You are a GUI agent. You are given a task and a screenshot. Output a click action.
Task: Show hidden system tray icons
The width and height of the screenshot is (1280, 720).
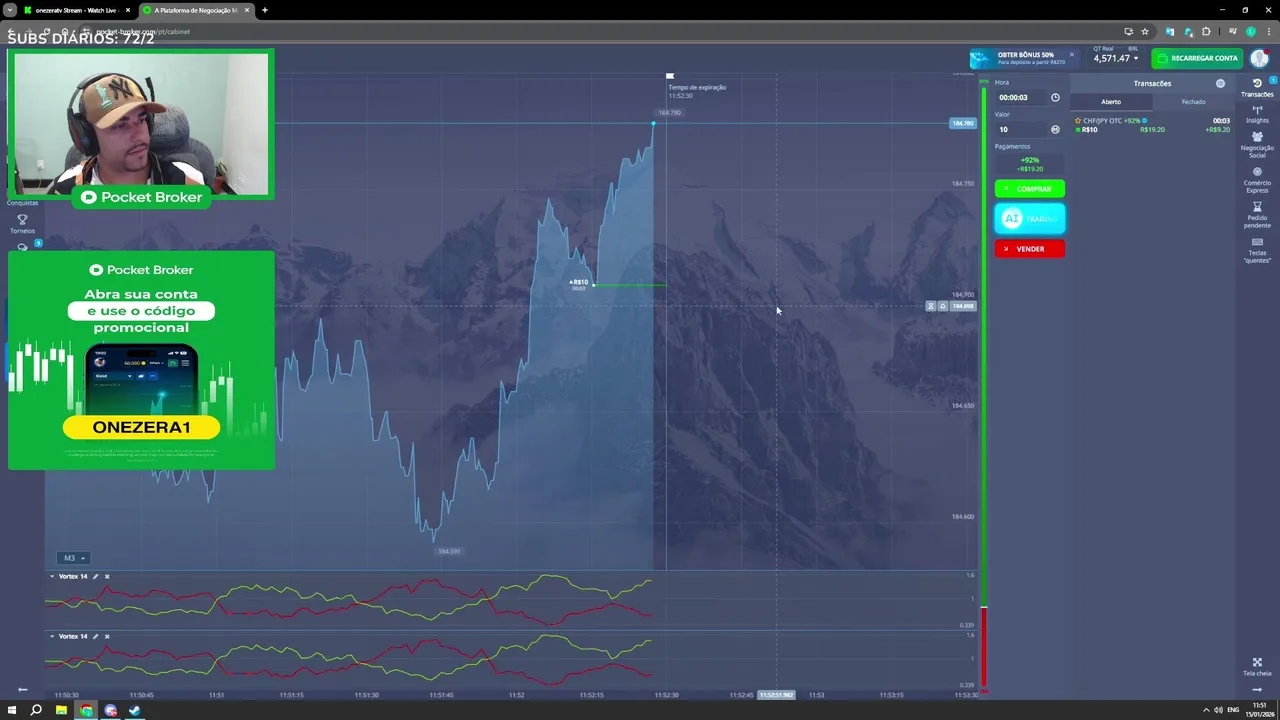click(1206, 710)
